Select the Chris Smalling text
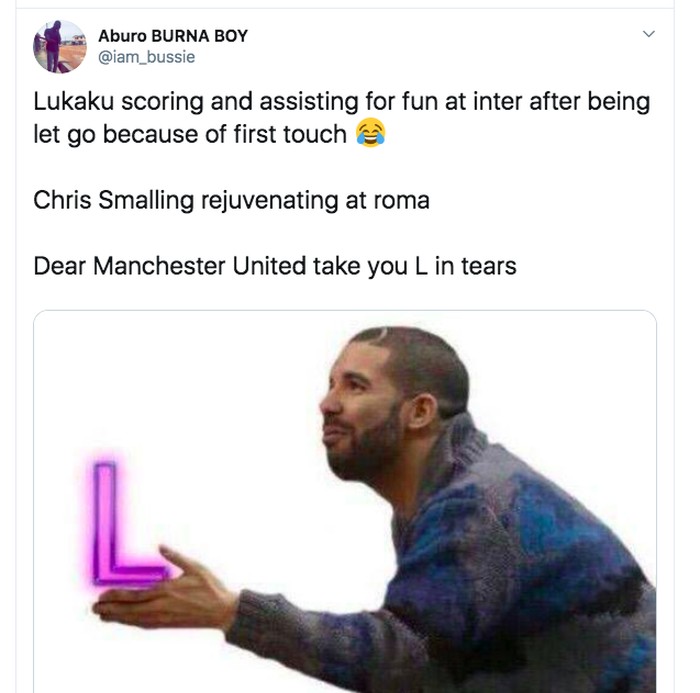Screen dimensions: 700x693 113,200
